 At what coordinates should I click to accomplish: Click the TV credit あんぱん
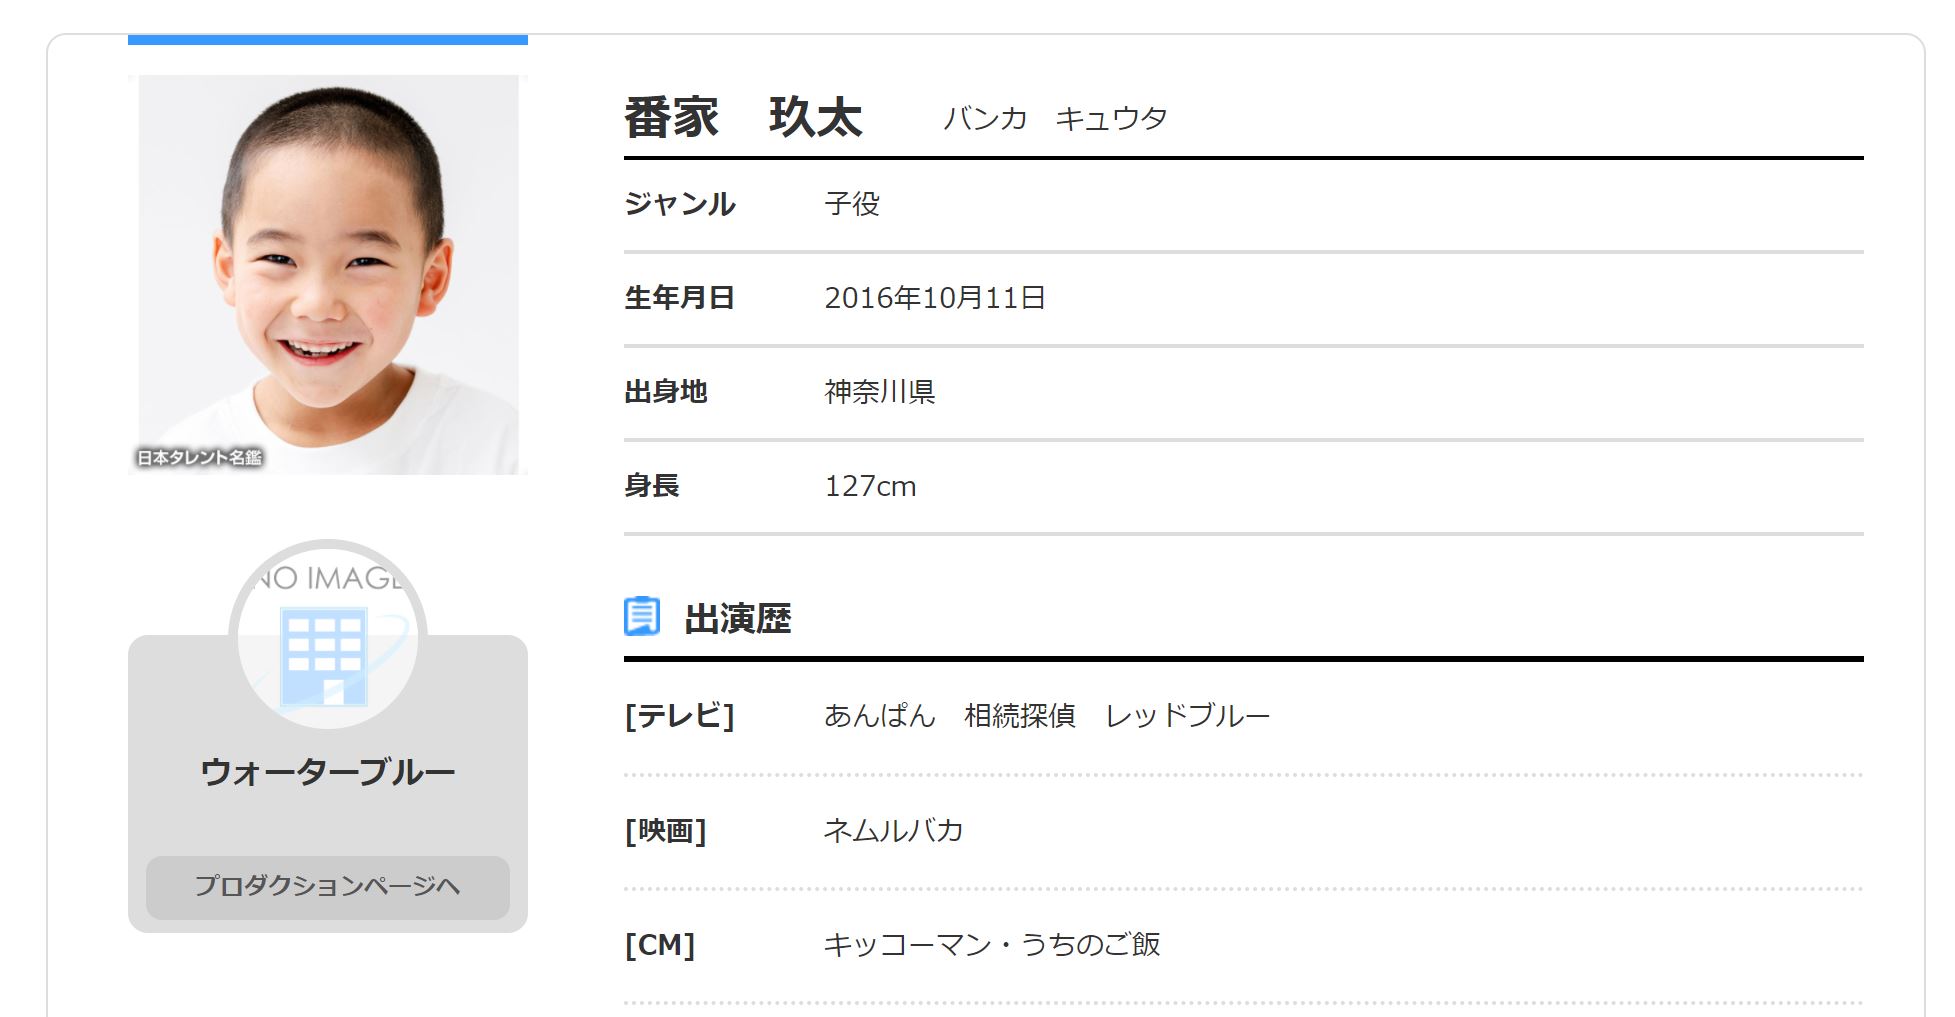[x=879, y=716]
